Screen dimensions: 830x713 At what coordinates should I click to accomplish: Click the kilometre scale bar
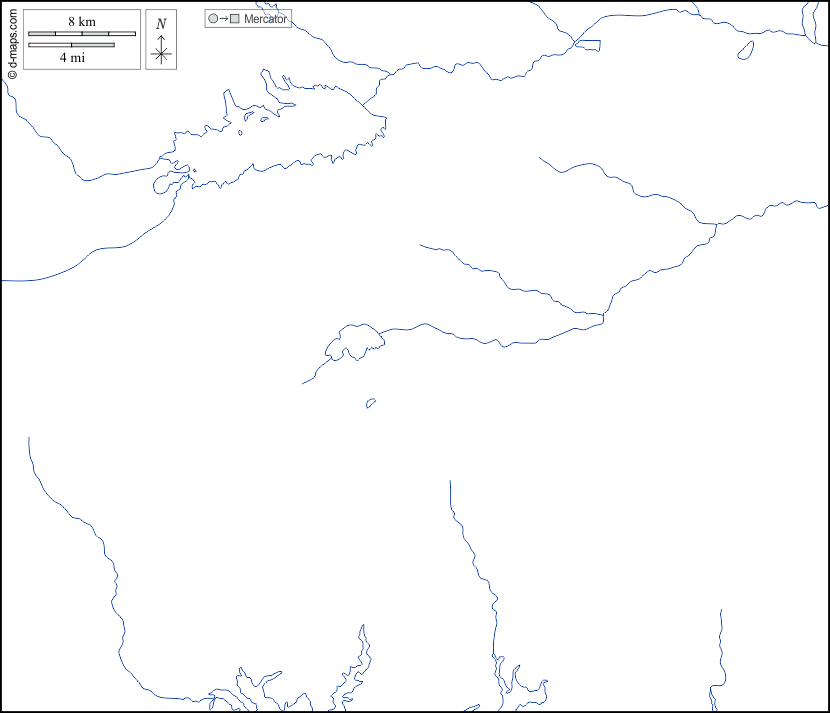point(82,34)
